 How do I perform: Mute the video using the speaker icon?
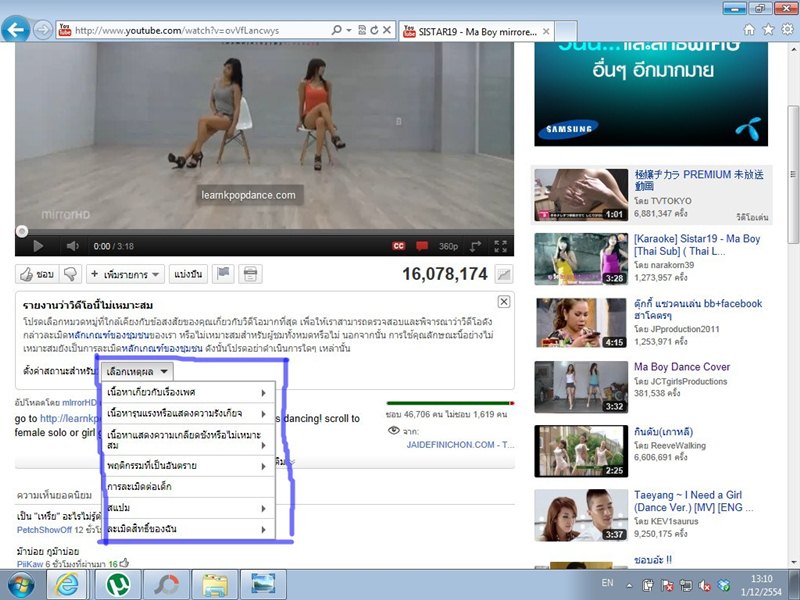coord(72,246)
